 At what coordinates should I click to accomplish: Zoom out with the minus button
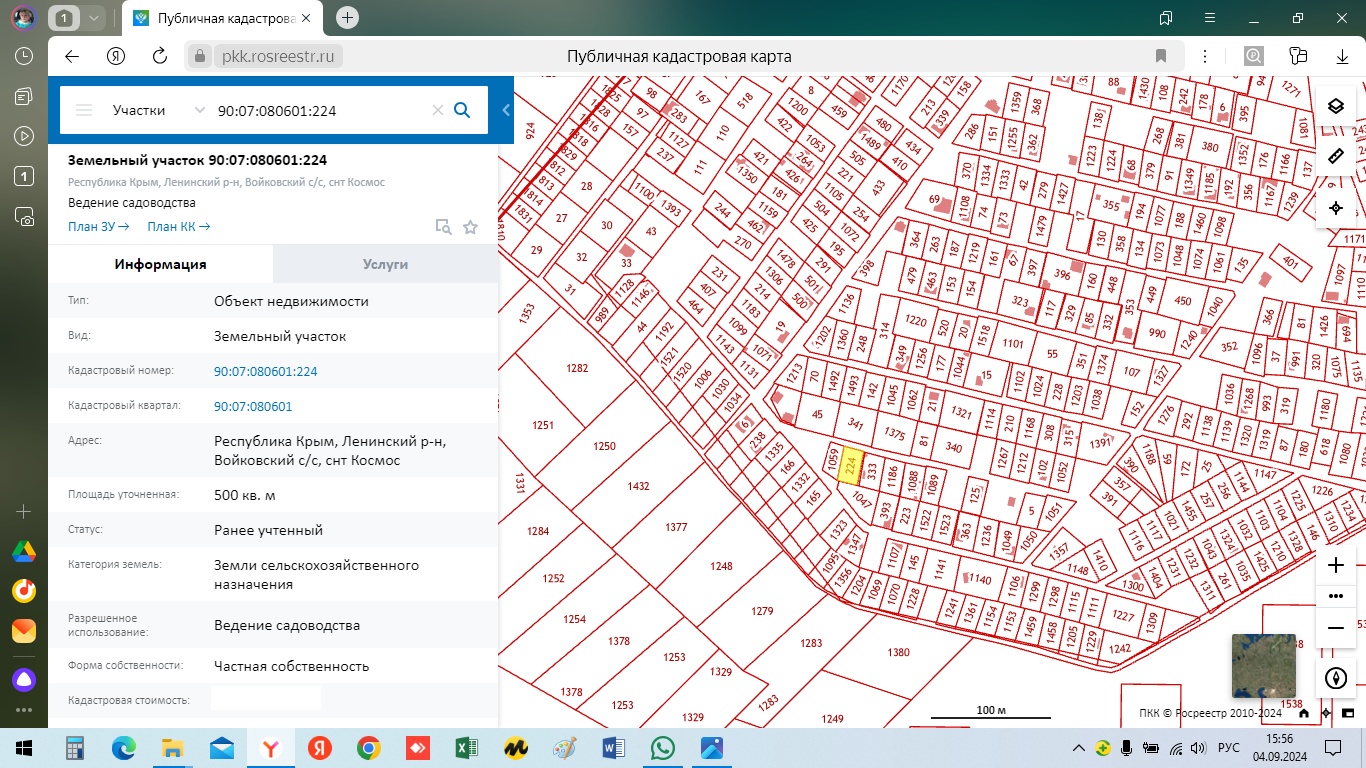1335,628
